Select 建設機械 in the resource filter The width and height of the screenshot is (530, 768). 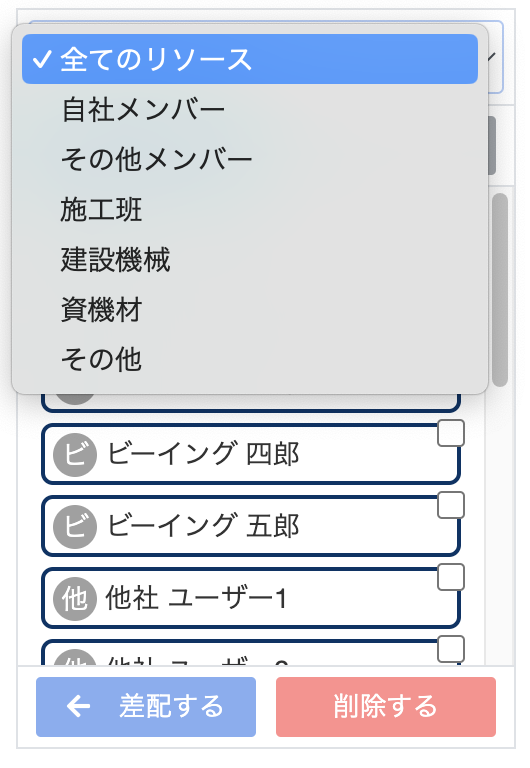(x=250, y=259)
